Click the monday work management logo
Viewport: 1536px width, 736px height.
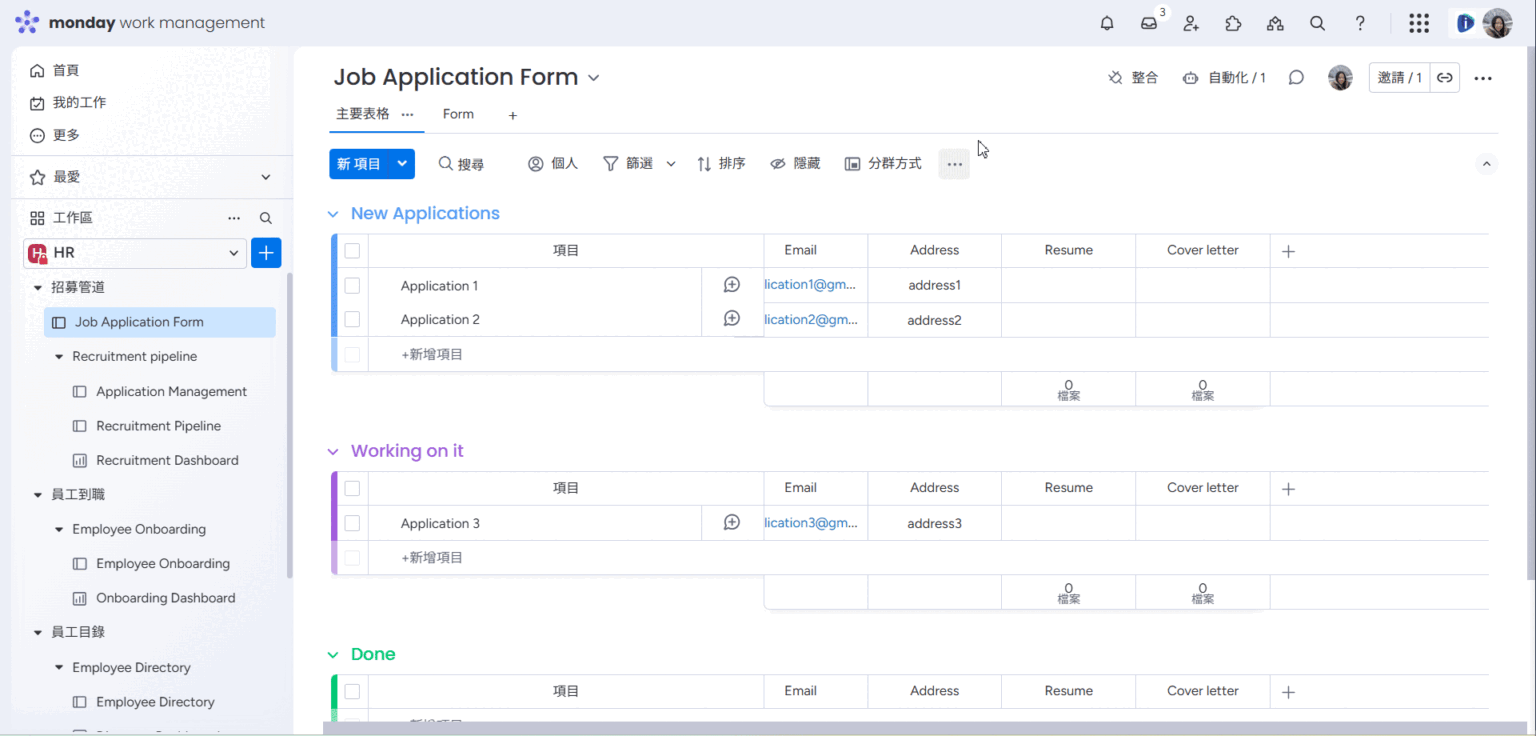pos(140,22)
